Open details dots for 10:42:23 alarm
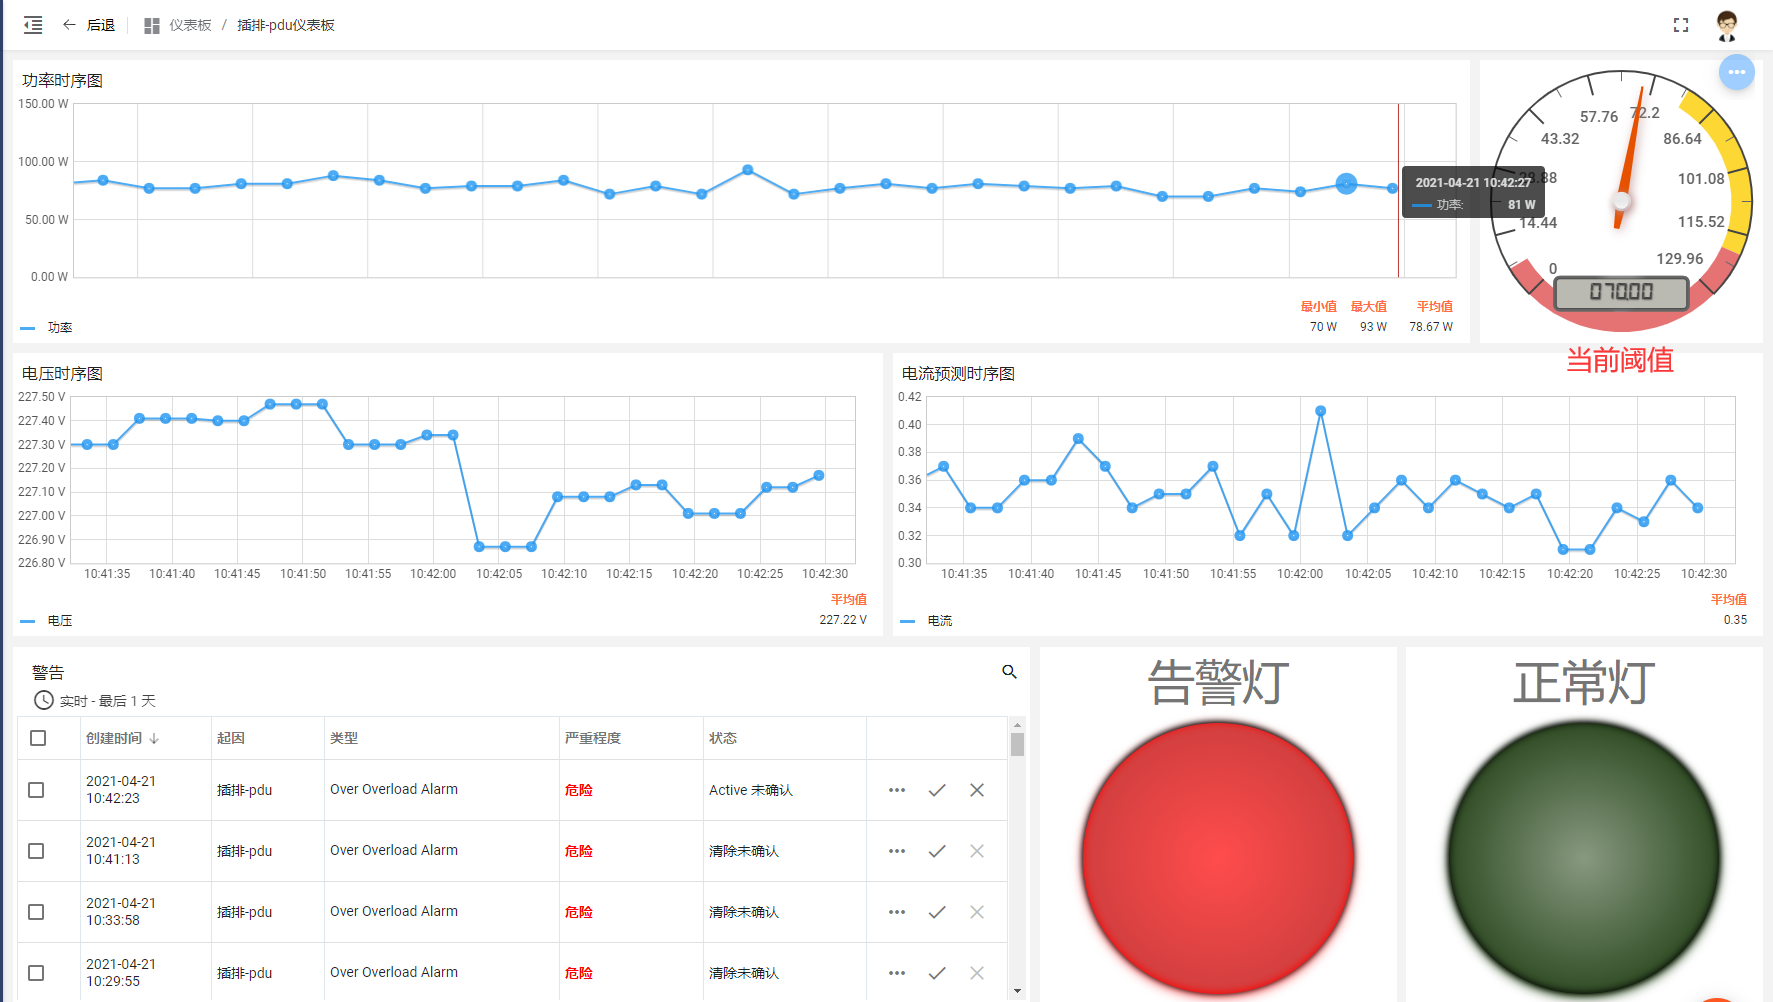Image resolution: width=1773 pixels, height=1002 pixels. (x=897, y=790)
